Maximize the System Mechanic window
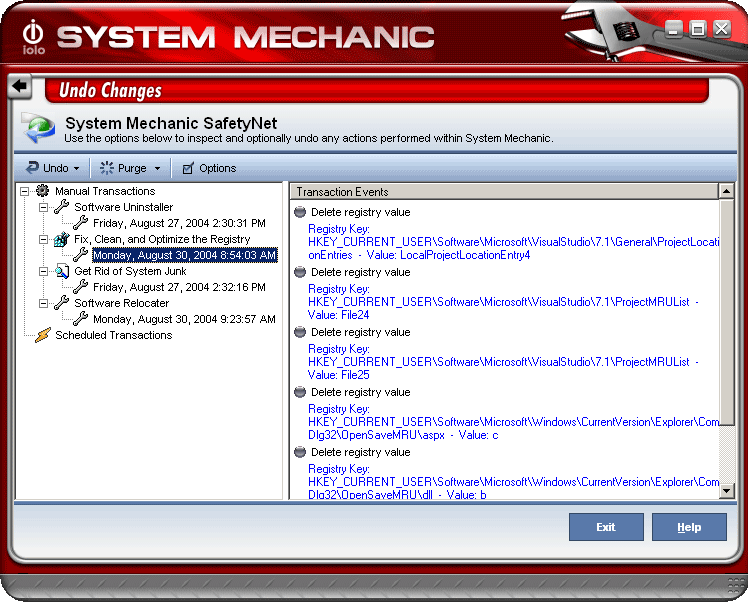 (x=697, y=30)
